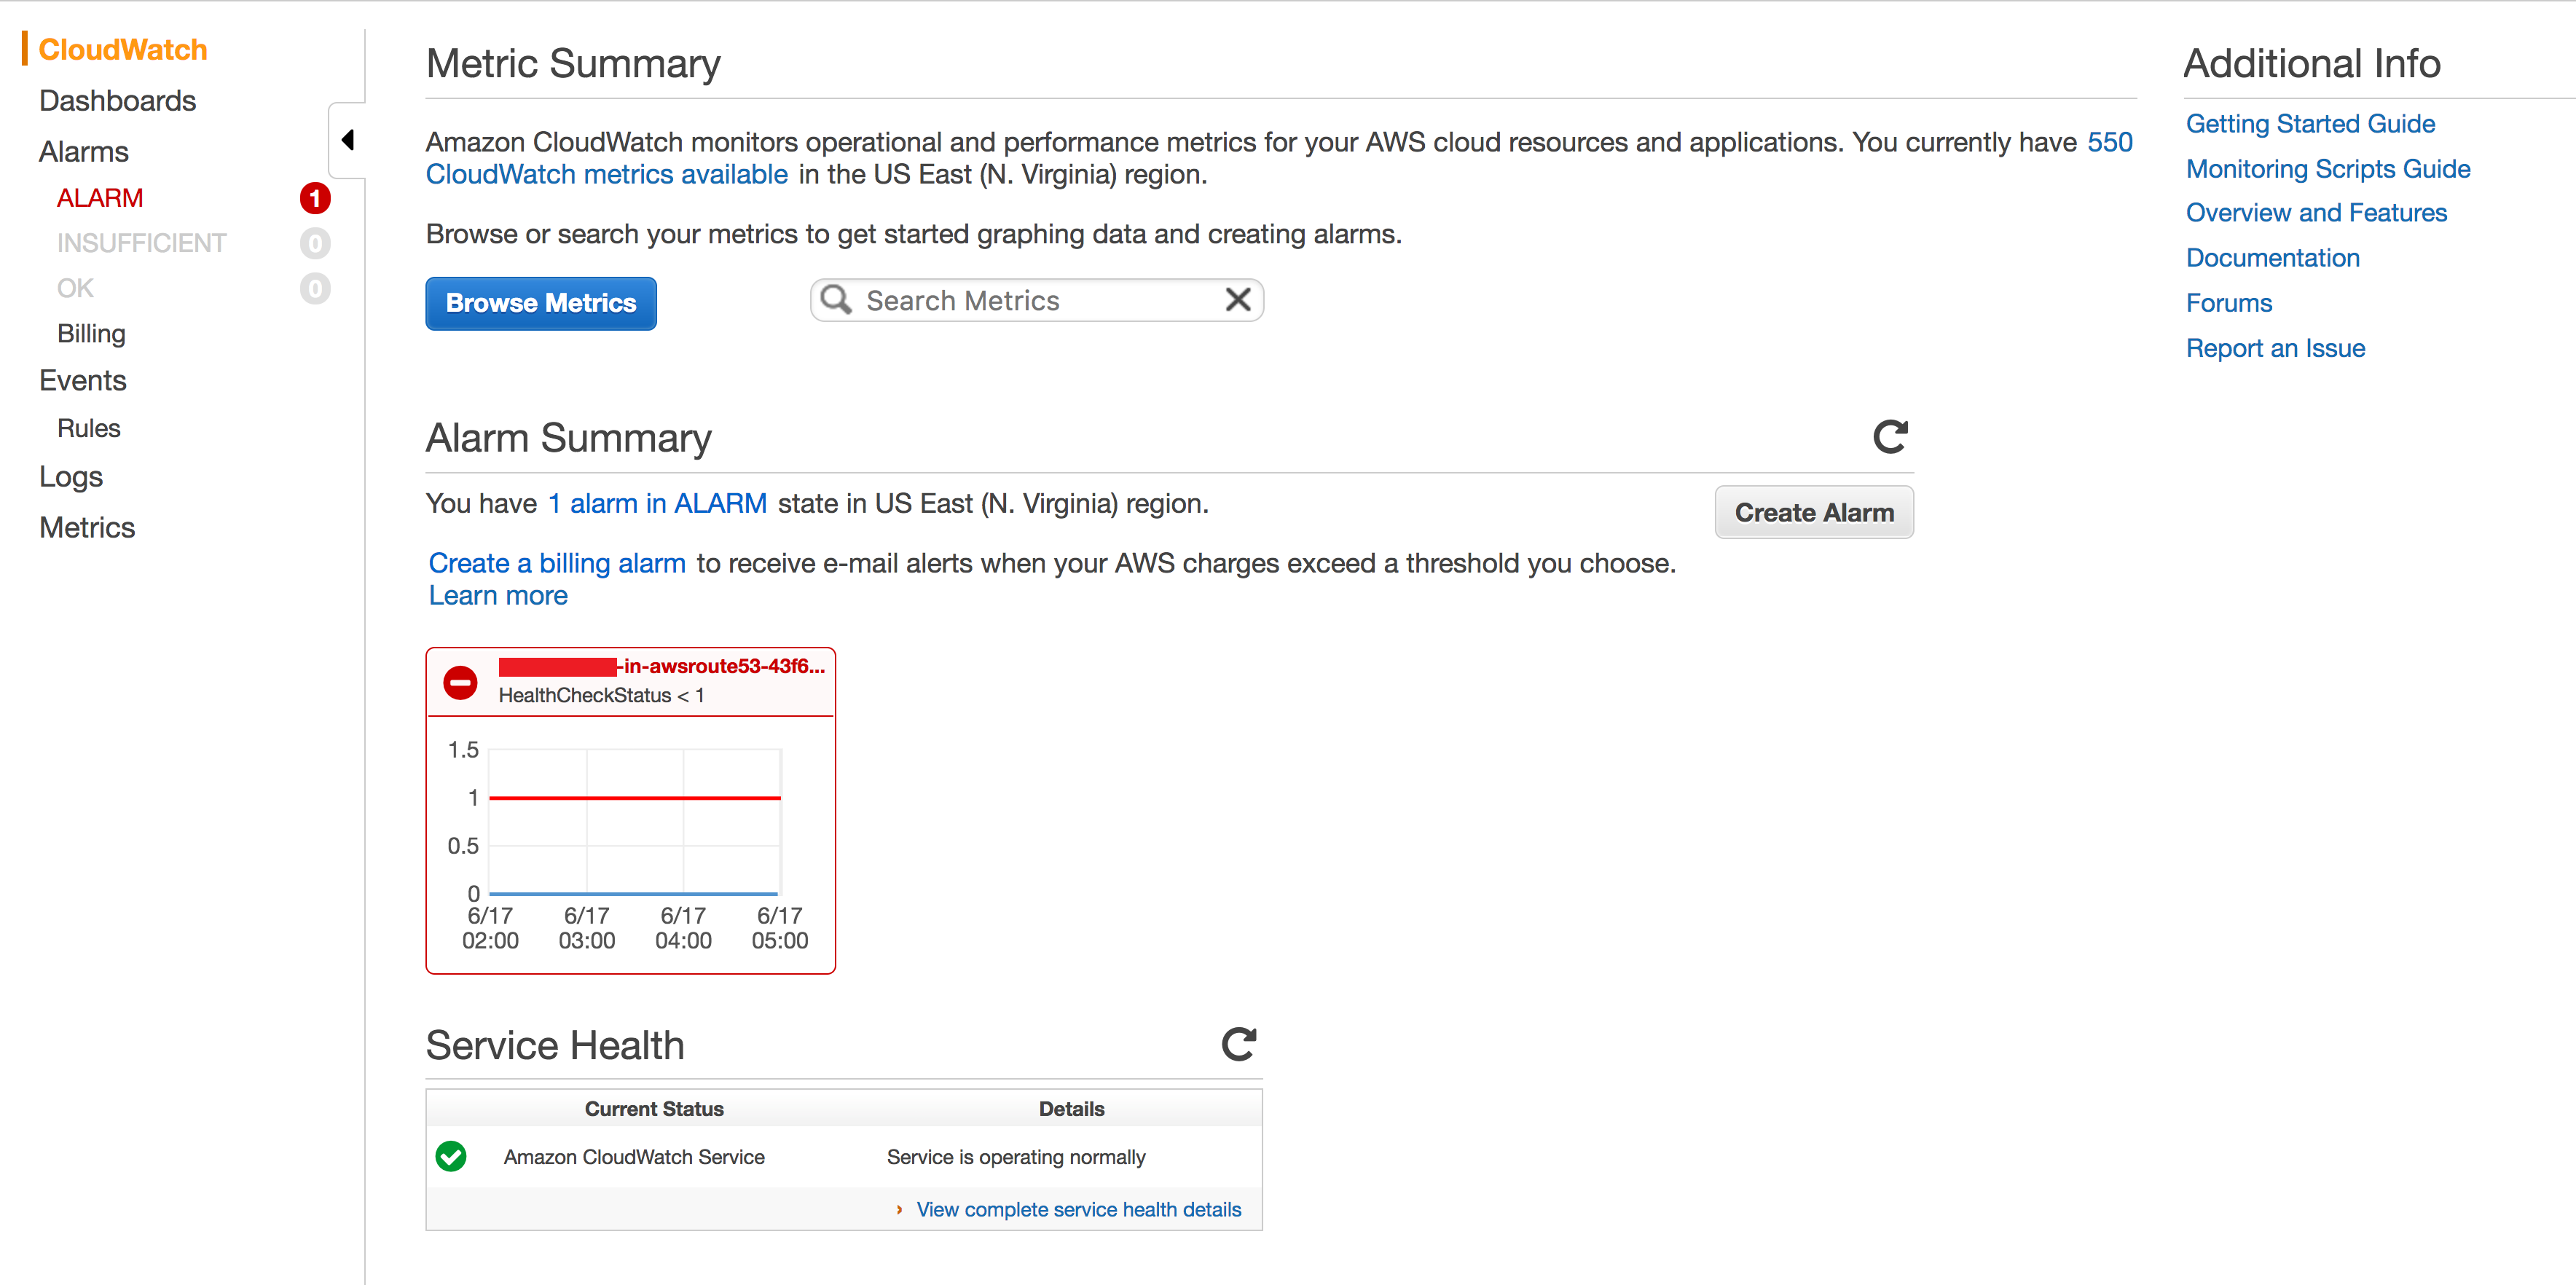
Task: Click the green check status icon
Action: pyautogui.click(x=451, y=1156)
